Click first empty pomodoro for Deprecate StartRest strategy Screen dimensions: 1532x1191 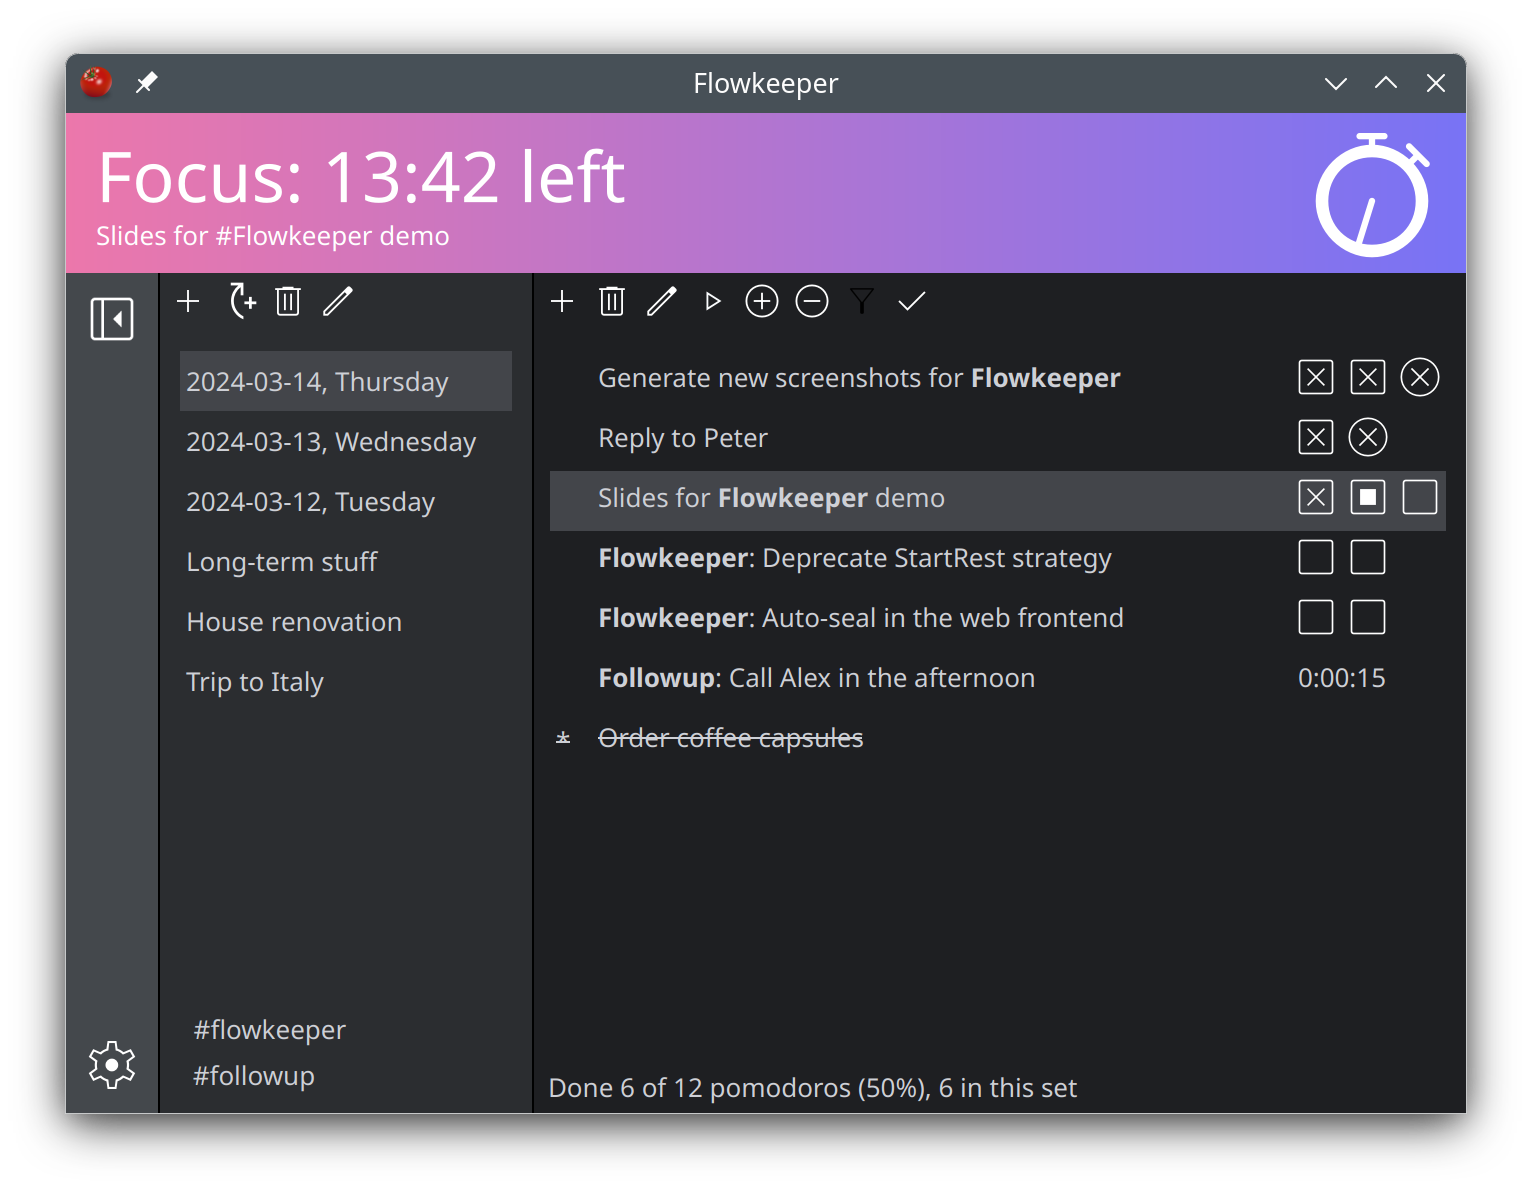(1316, 557)
